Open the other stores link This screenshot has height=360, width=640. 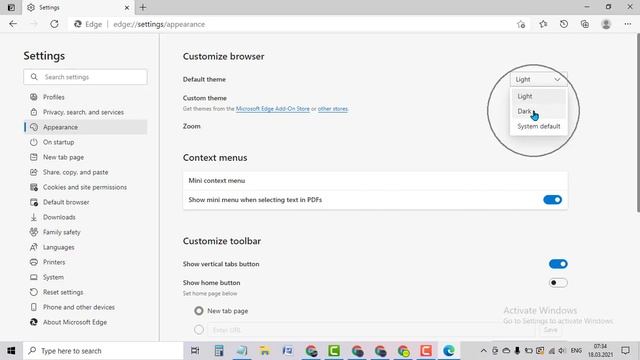pyautogui.click(x=333, y=109)
